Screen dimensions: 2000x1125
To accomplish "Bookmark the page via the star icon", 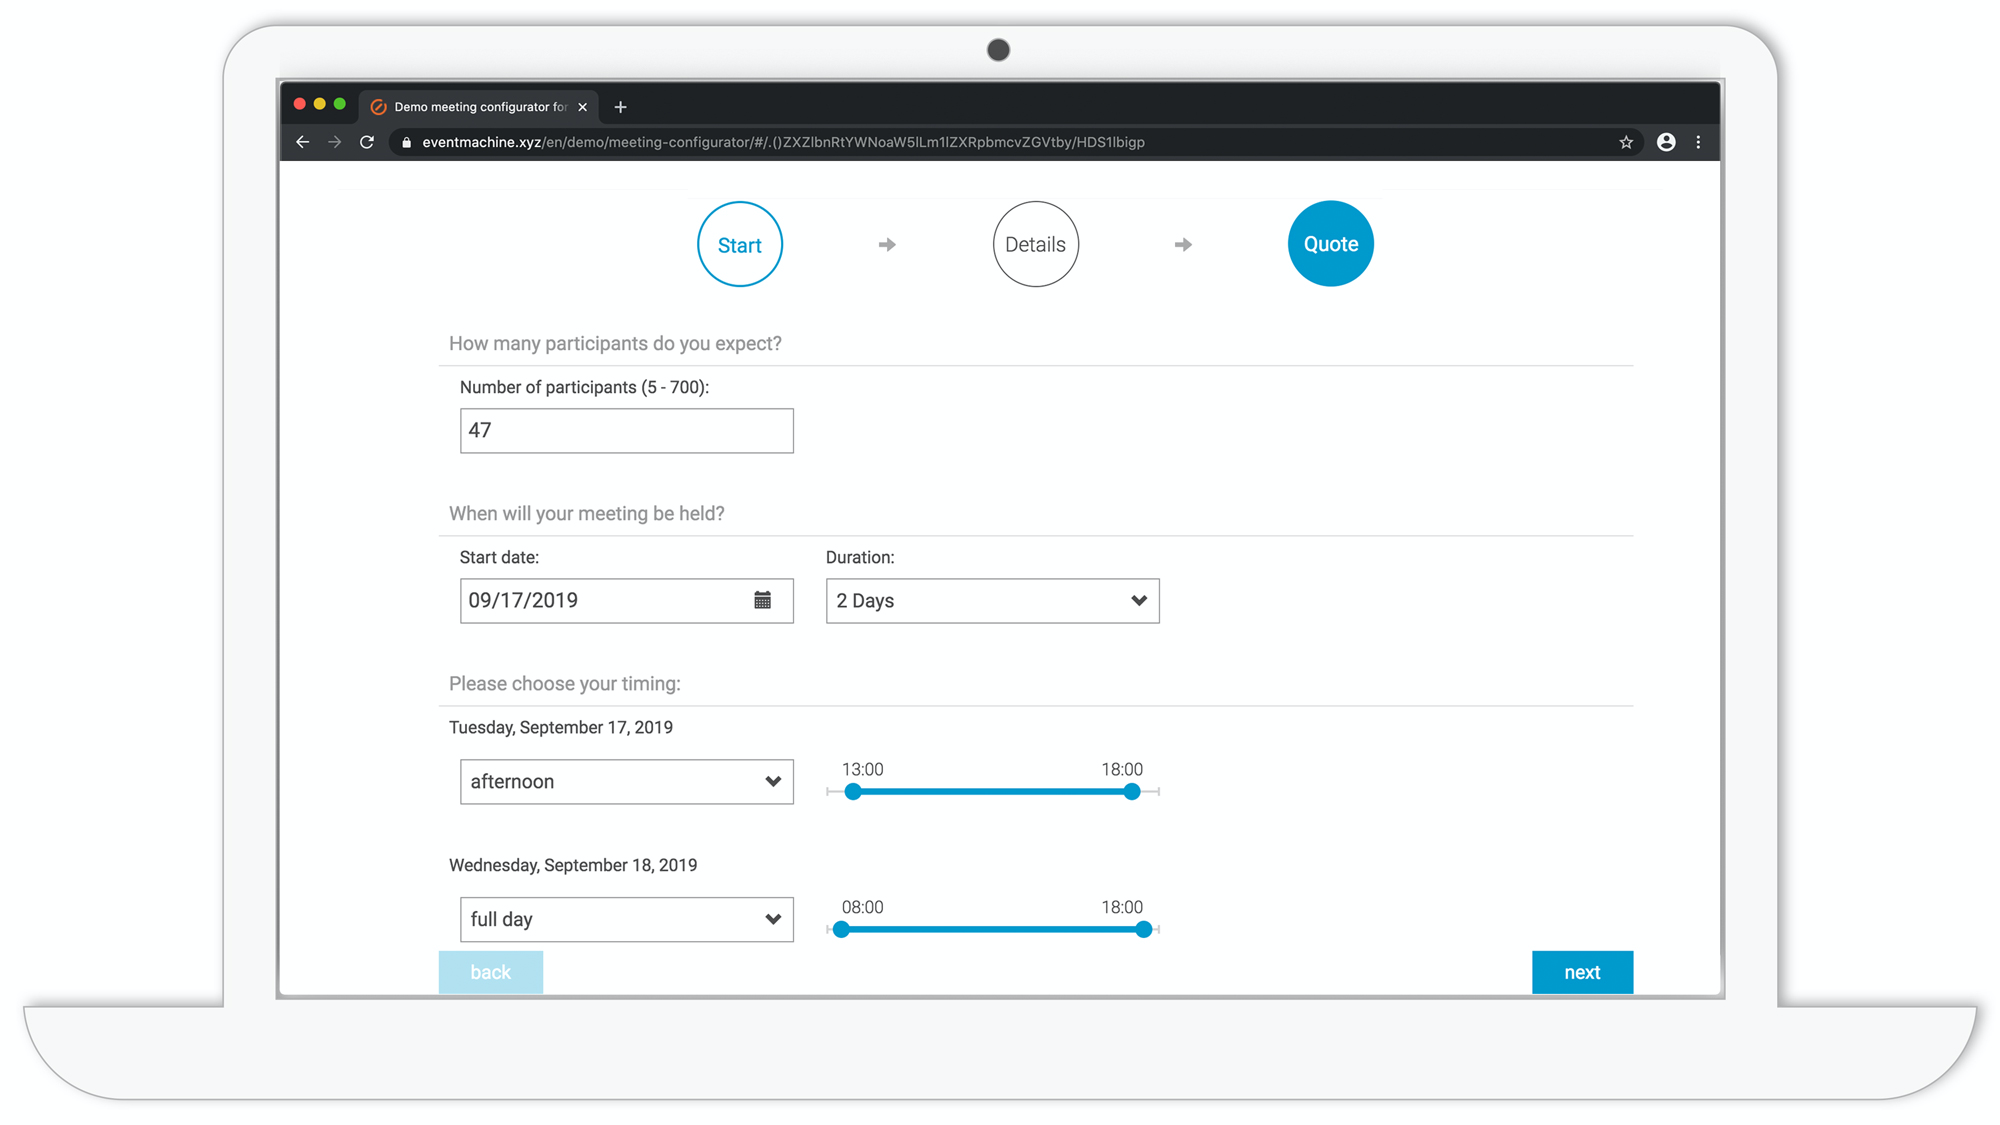I will (x=1626, y=142).
